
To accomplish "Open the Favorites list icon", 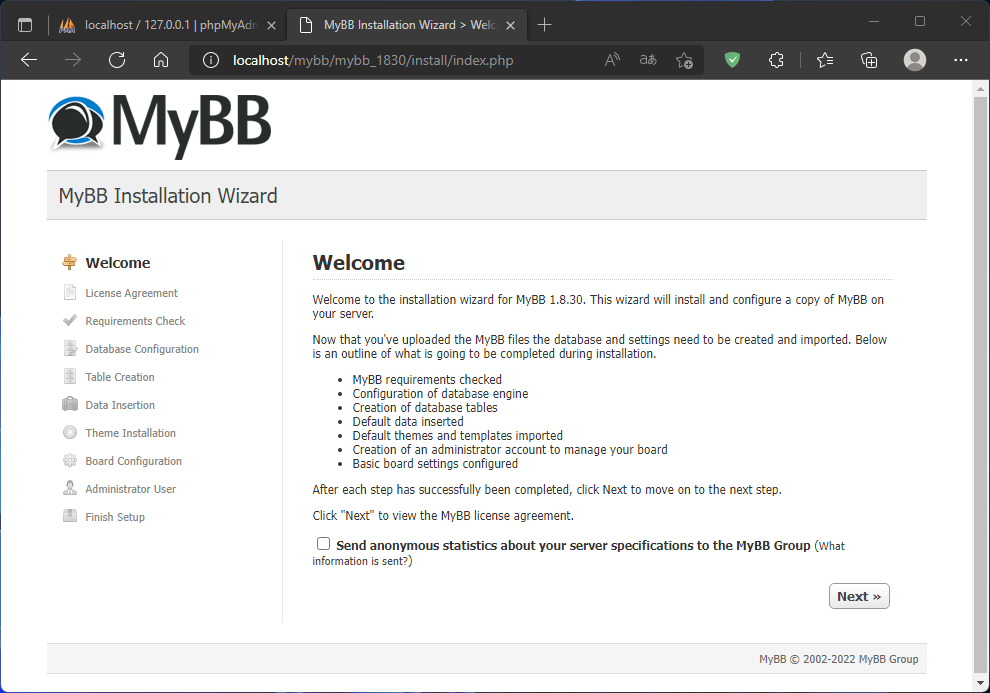I will tap(825, 60).
